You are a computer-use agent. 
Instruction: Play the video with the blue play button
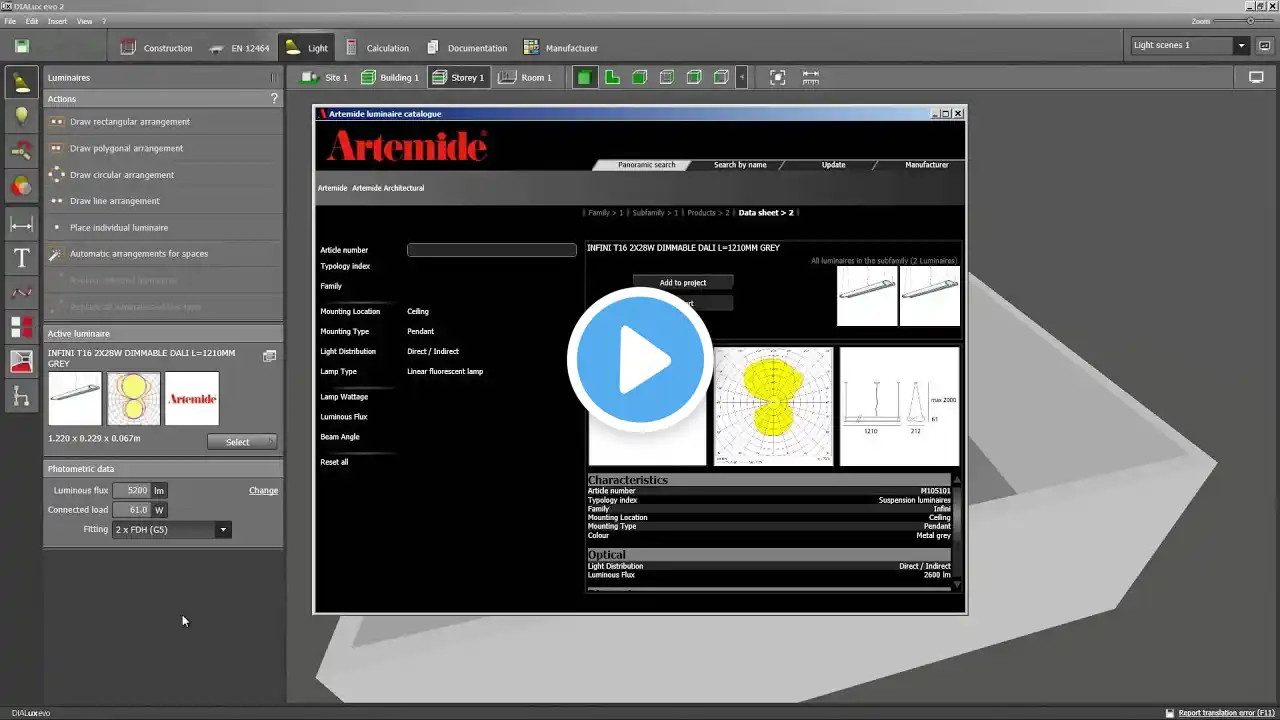pos(640,360)
